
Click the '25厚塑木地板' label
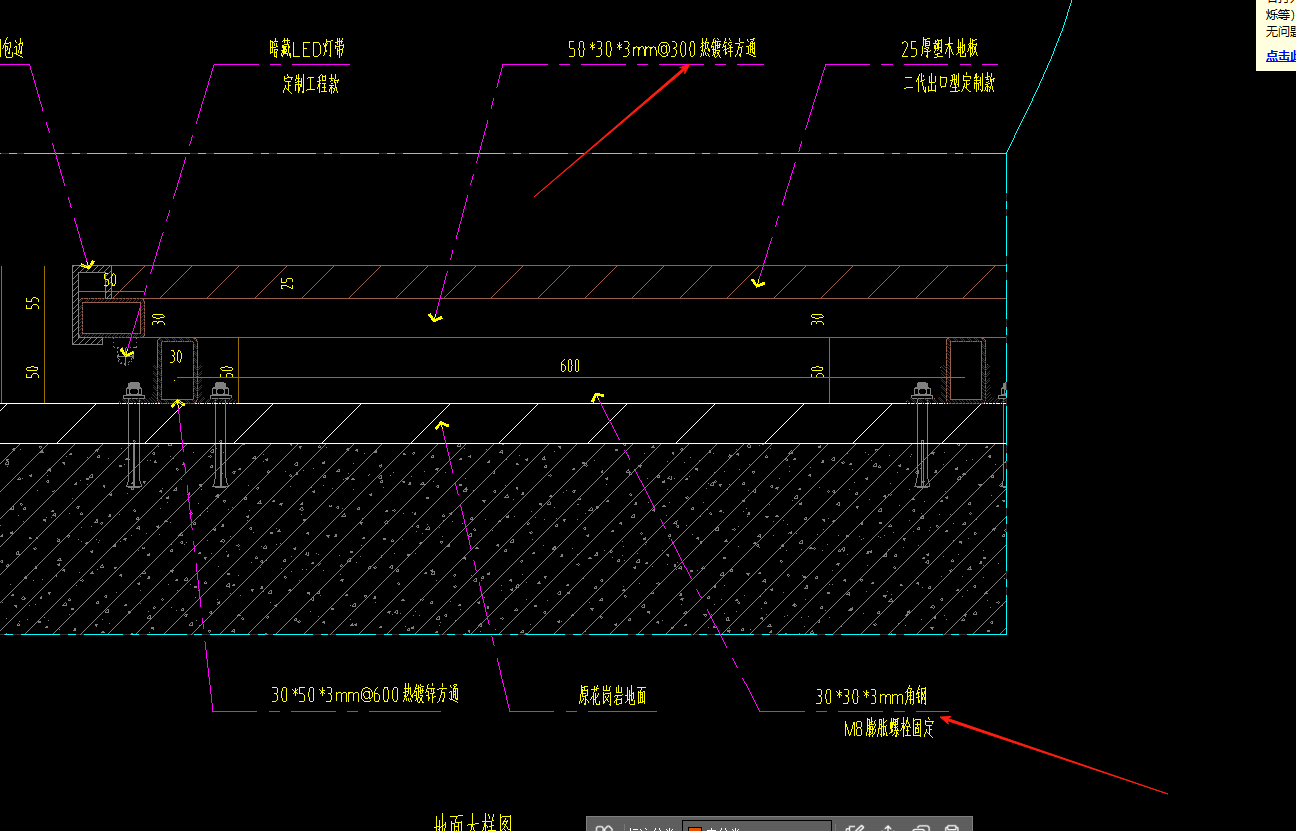tap(940, 49)
